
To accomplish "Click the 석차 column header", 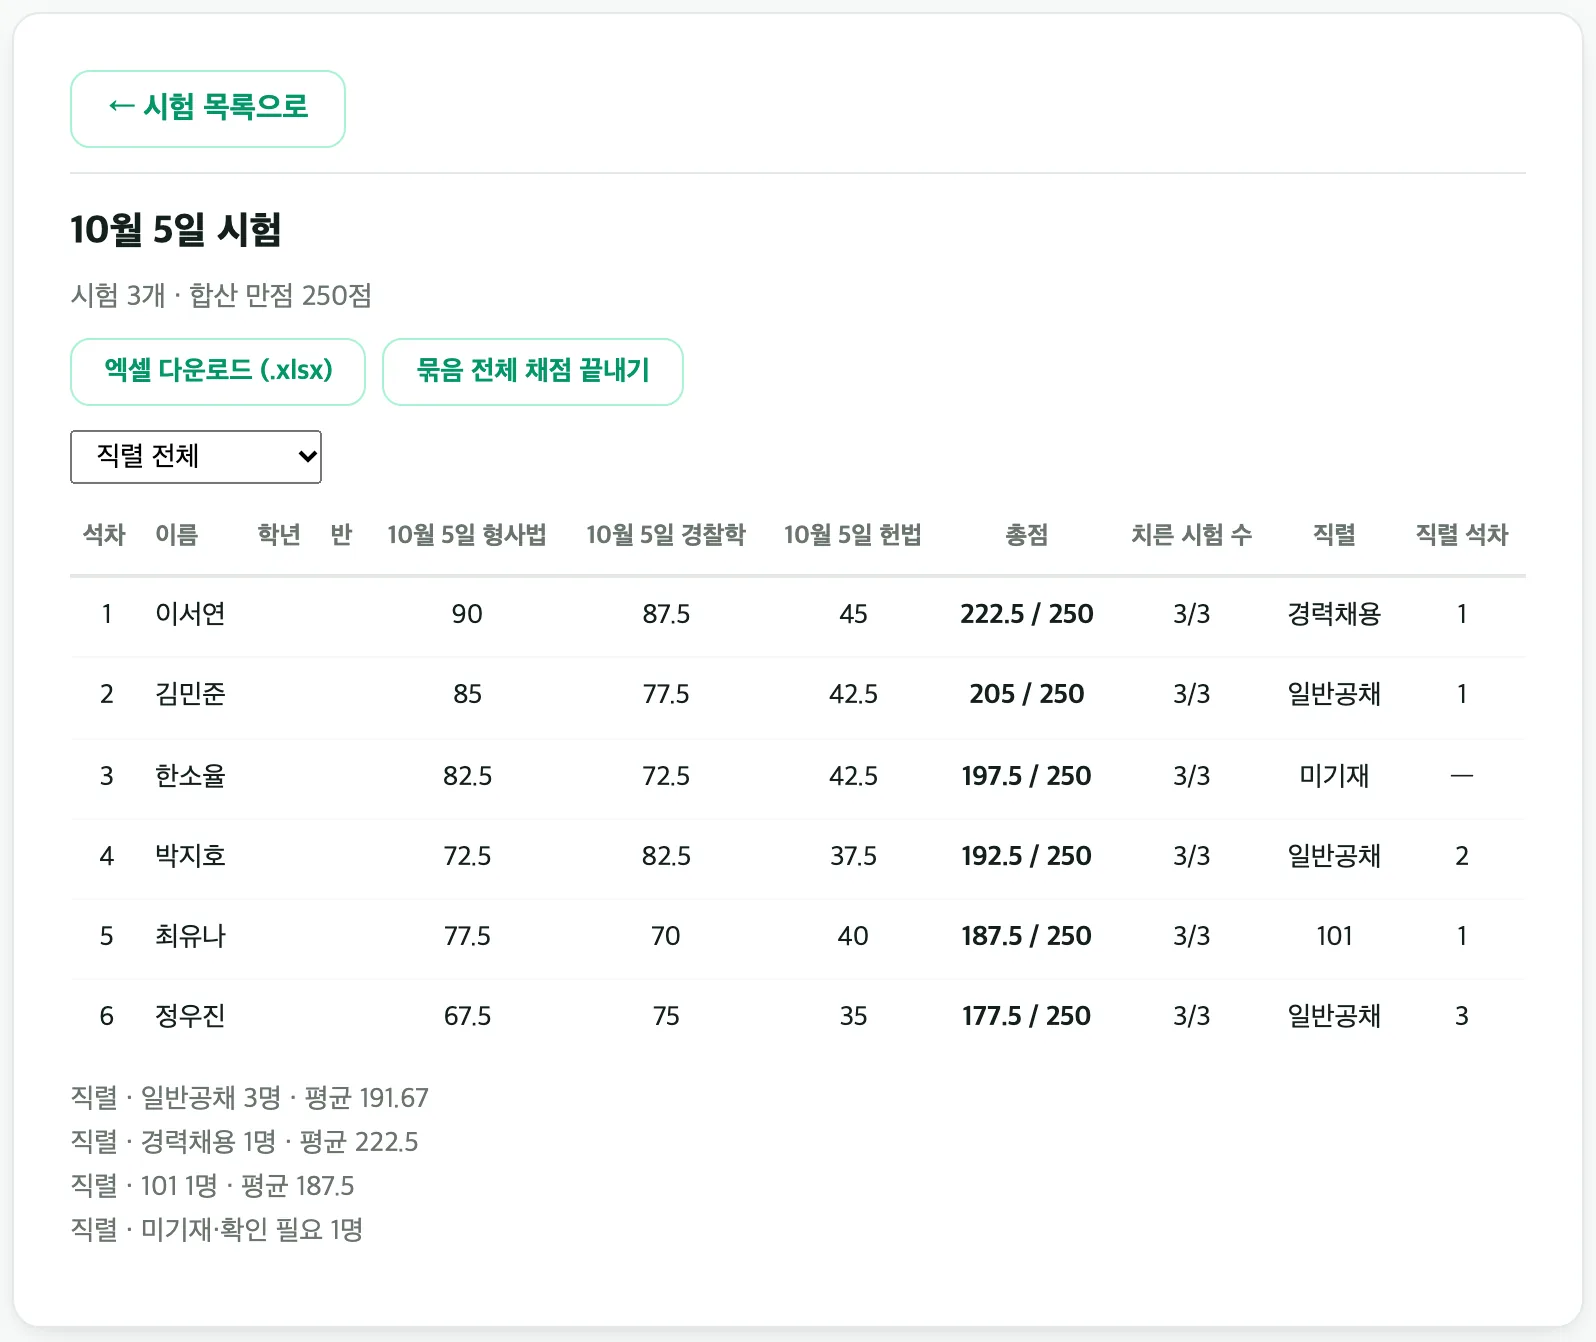I will click(104, 535).
